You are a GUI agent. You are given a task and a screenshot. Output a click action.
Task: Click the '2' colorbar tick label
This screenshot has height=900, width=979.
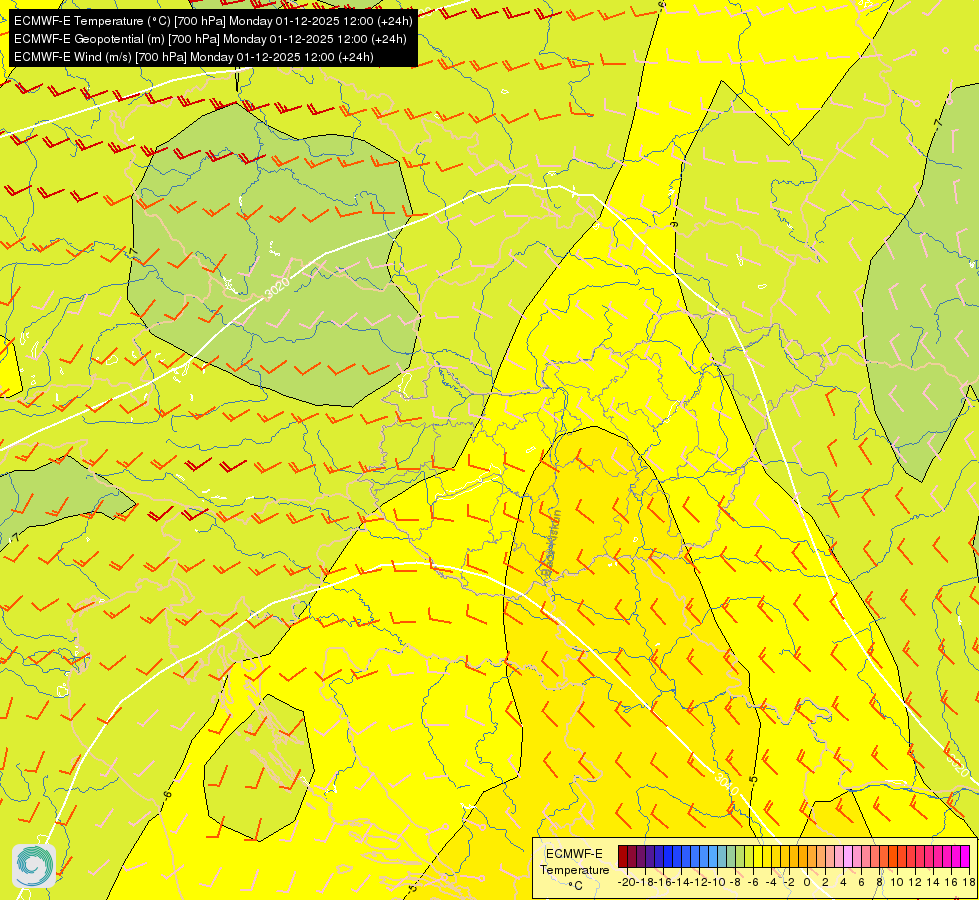825,882
